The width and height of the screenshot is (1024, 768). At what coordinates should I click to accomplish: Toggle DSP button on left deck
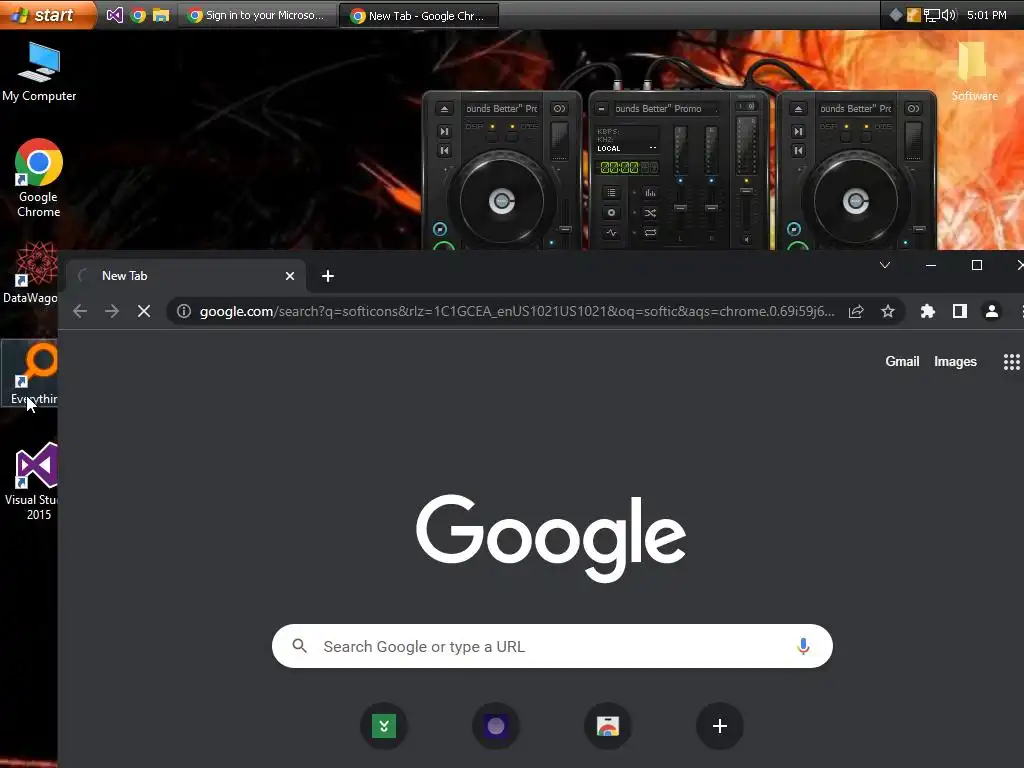coord(492,137)
